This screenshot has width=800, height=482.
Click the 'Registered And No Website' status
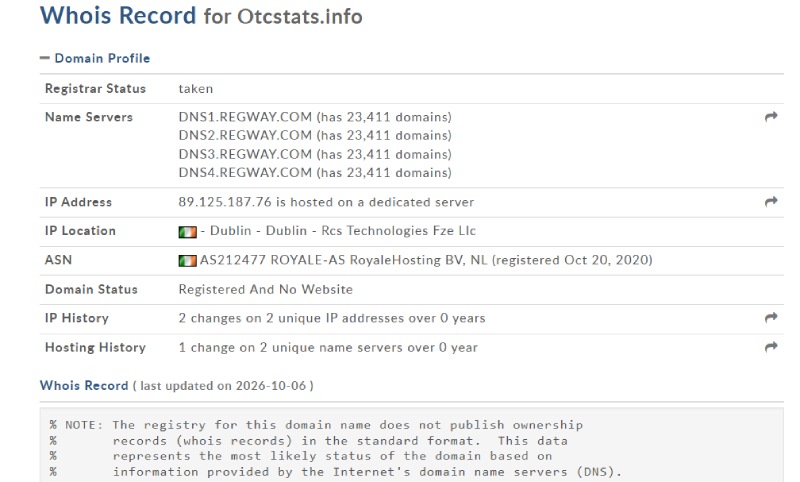pos(265,289)
